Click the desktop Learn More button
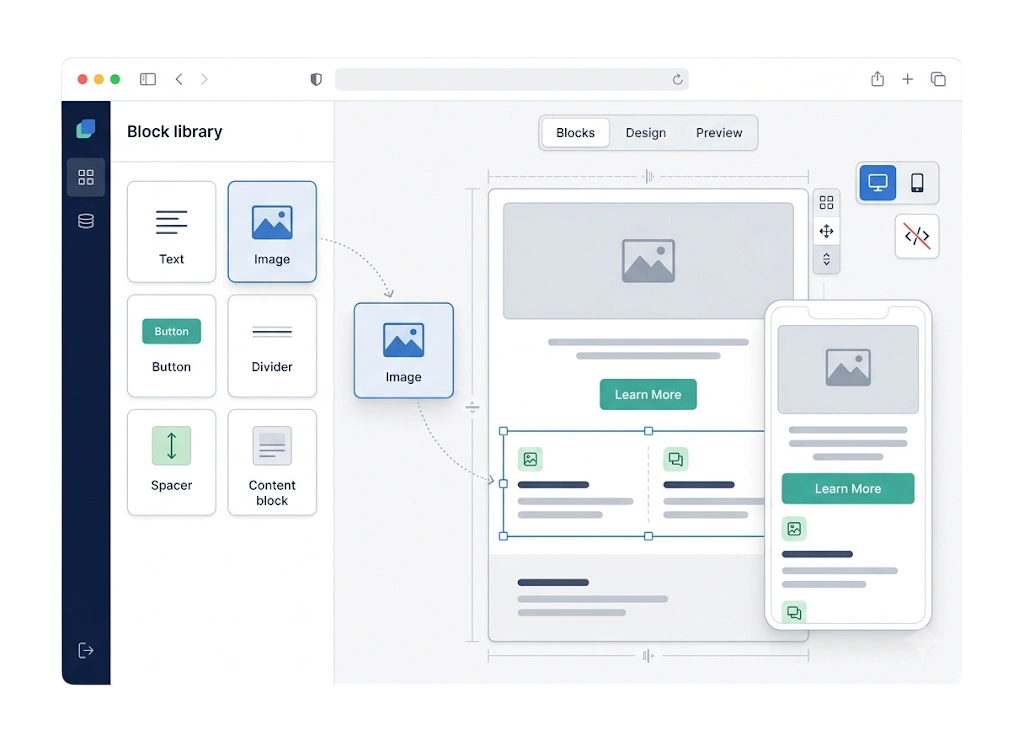This screenshot has width=1024, height=741. pos(648,394)
